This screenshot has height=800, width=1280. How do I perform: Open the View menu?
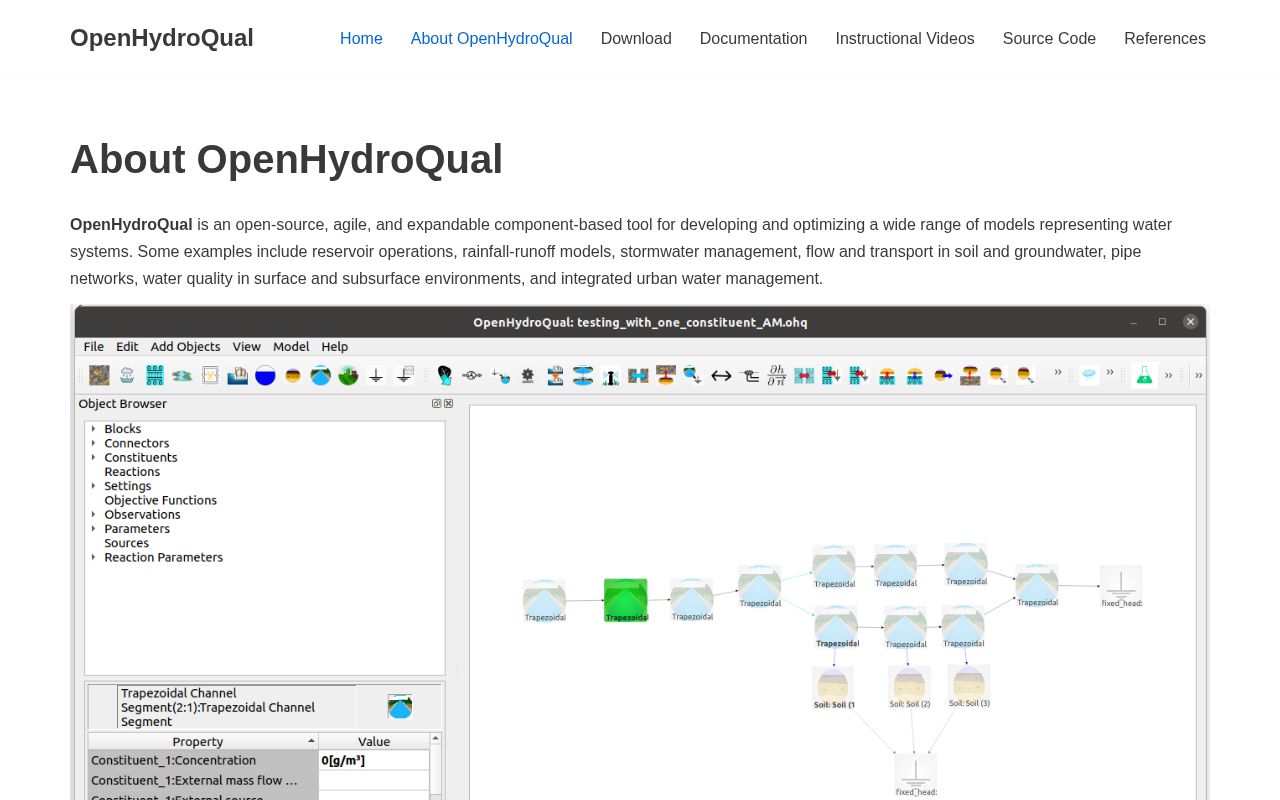tap(247, 346)
